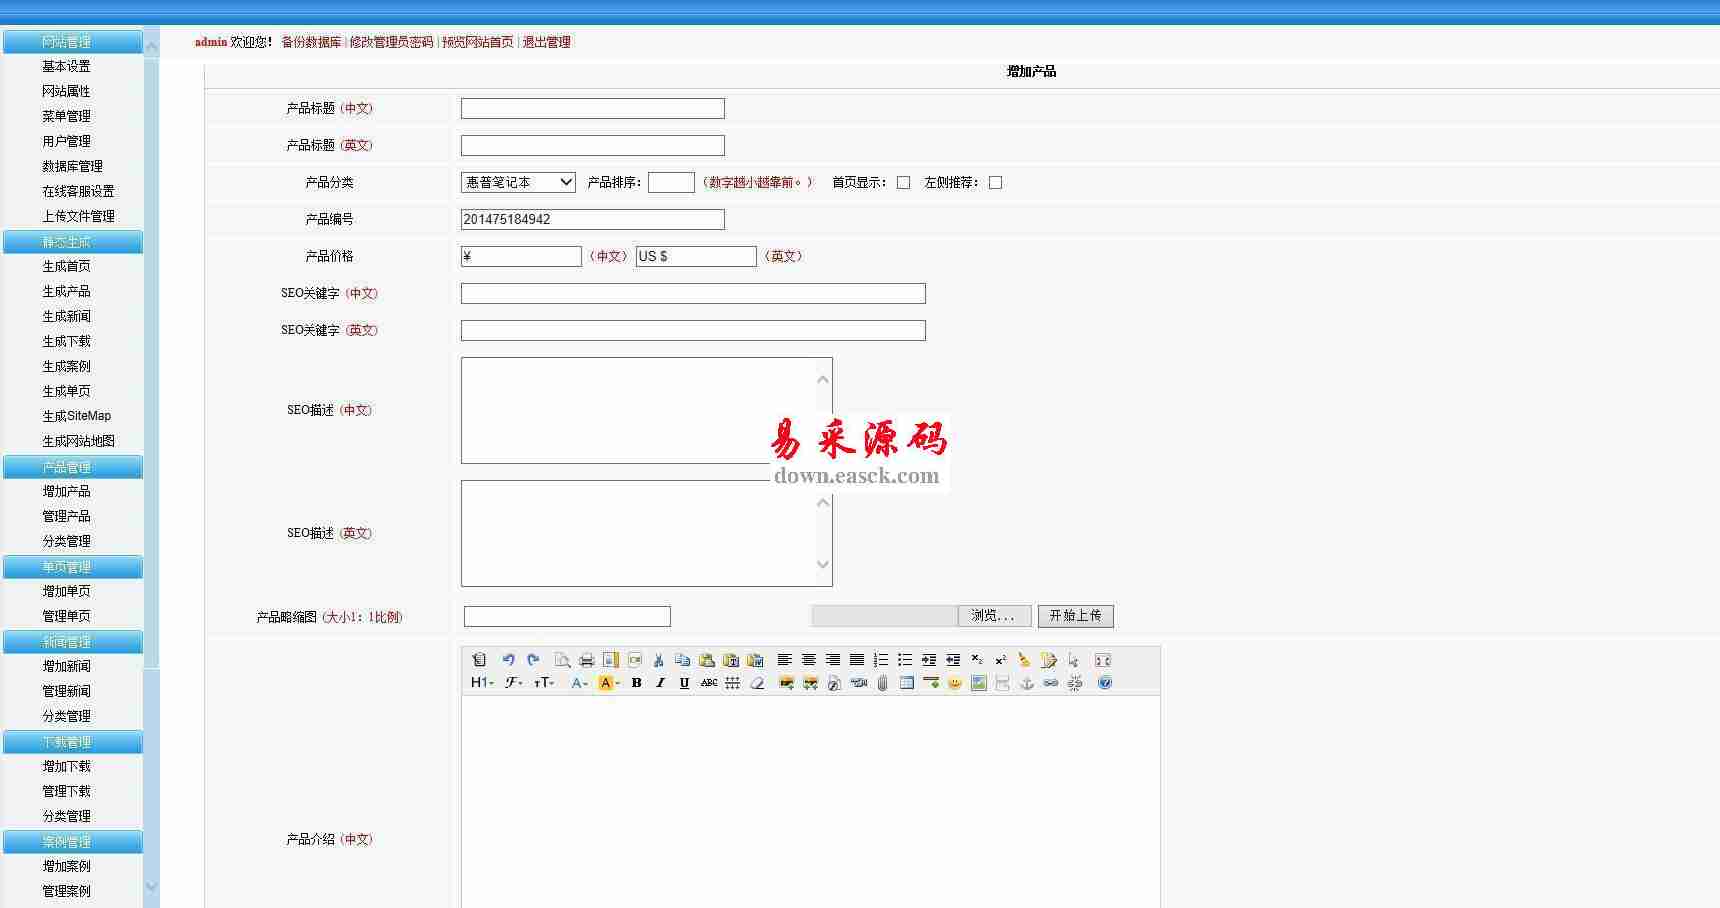This screenshot has height=908, width=1720.
Task: Focus 产品标题 (中文) input field
Action: pyautogui.click(x=593, y=108)
